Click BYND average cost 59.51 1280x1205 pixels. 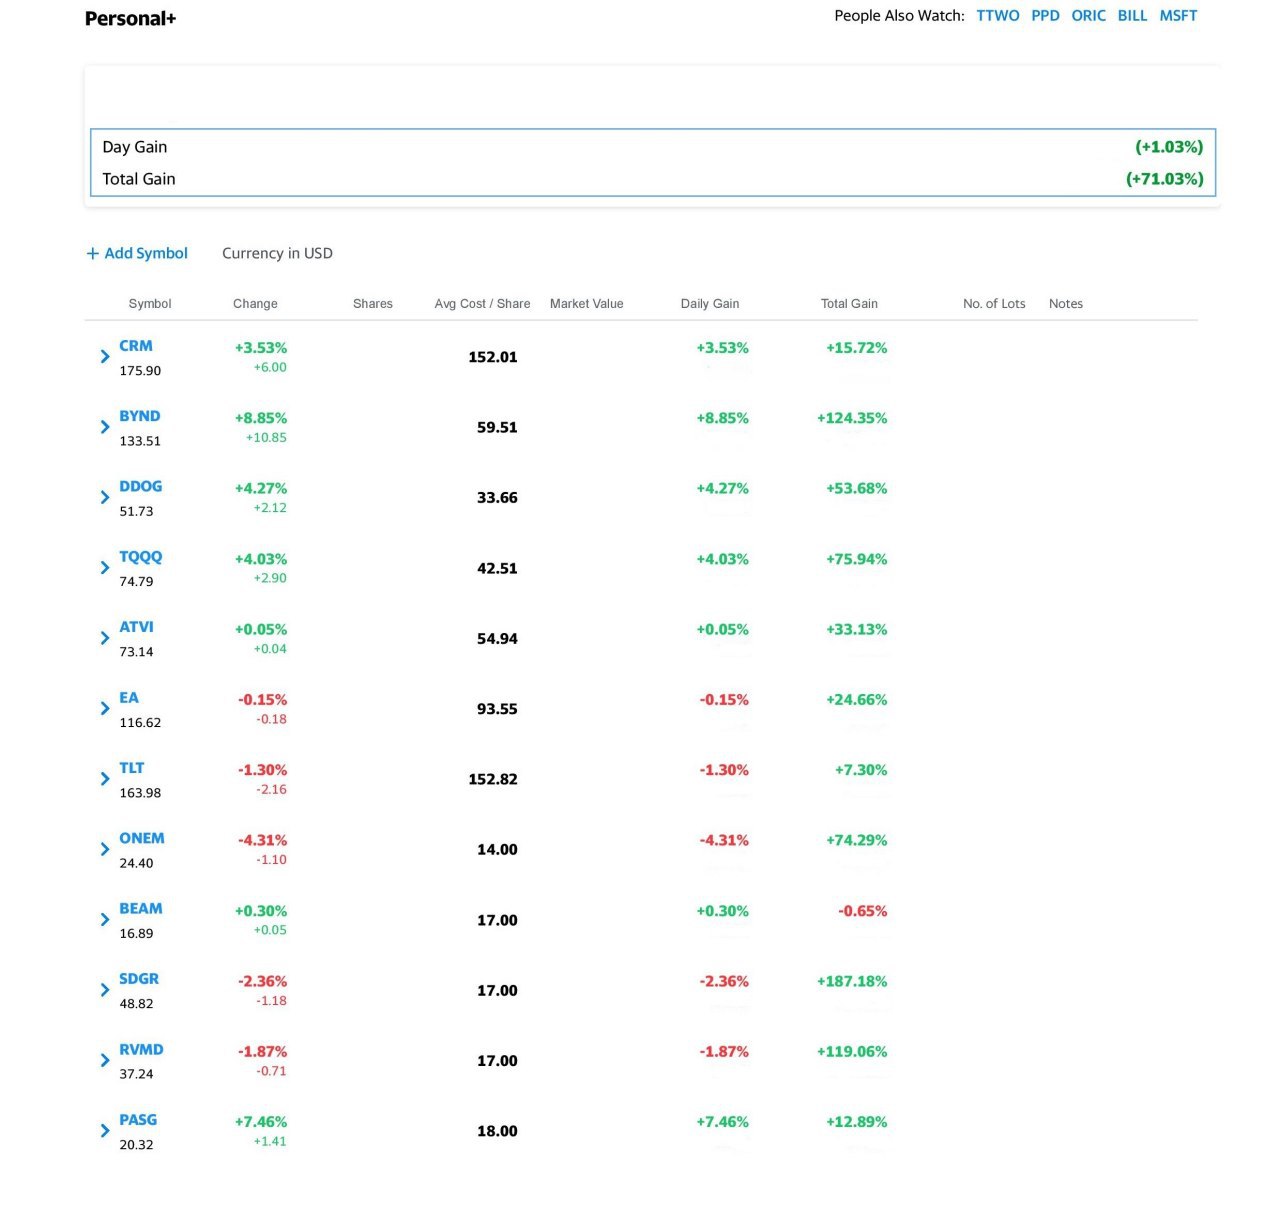point(497,427)
